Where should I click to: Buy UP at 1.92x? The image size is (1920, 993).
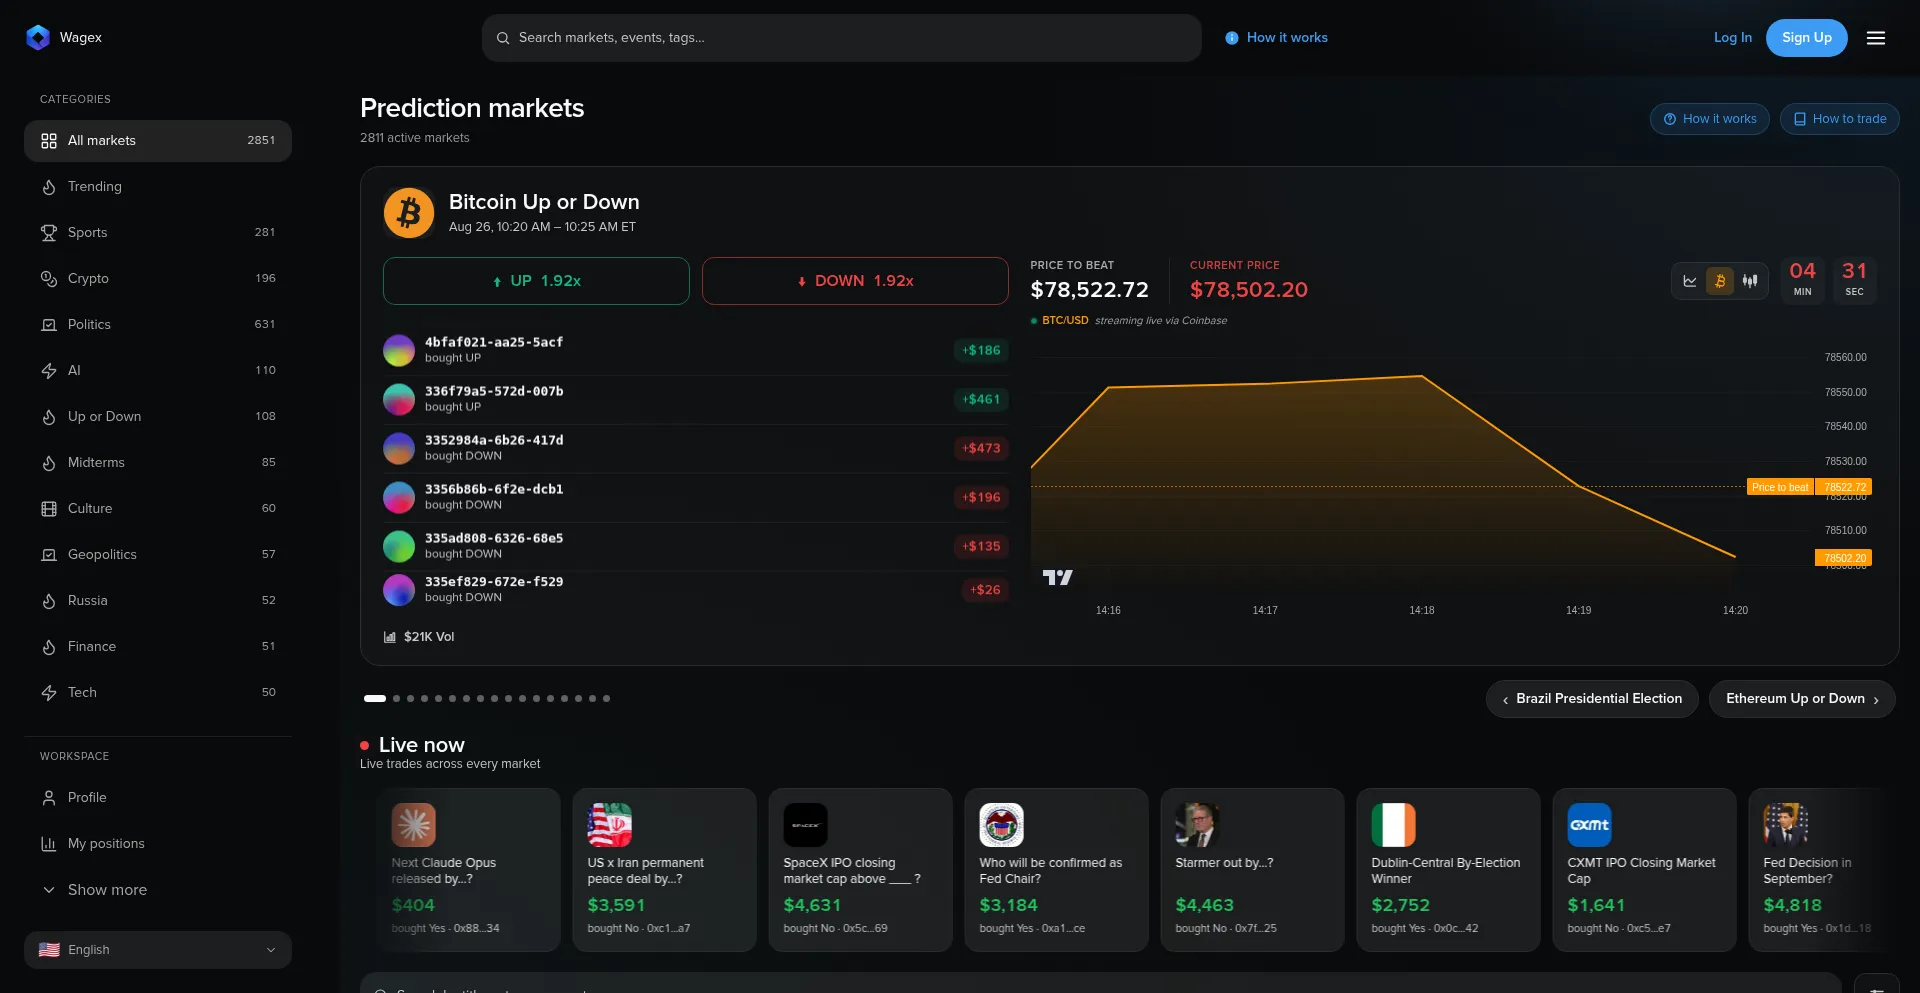[536, 281]
